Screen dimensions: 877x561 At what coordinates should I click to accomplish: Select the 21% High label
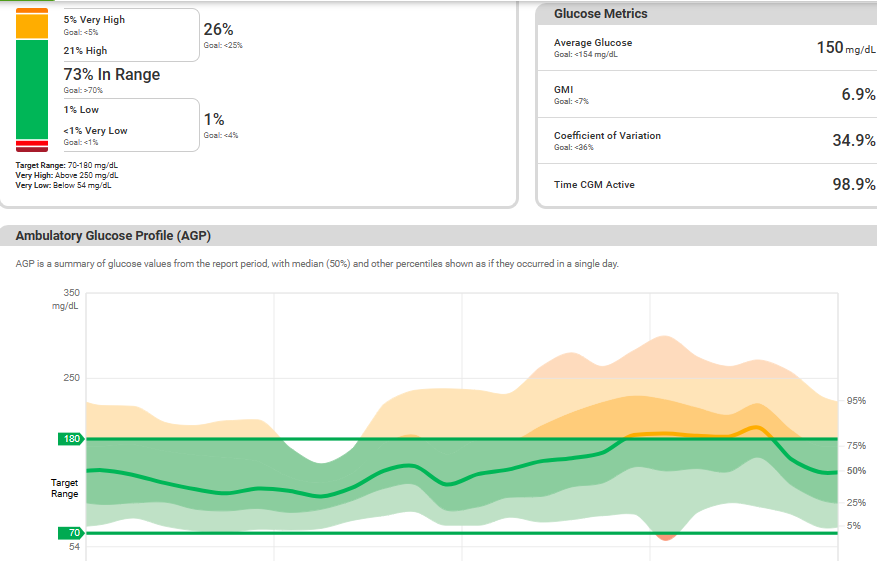point(85,50)
